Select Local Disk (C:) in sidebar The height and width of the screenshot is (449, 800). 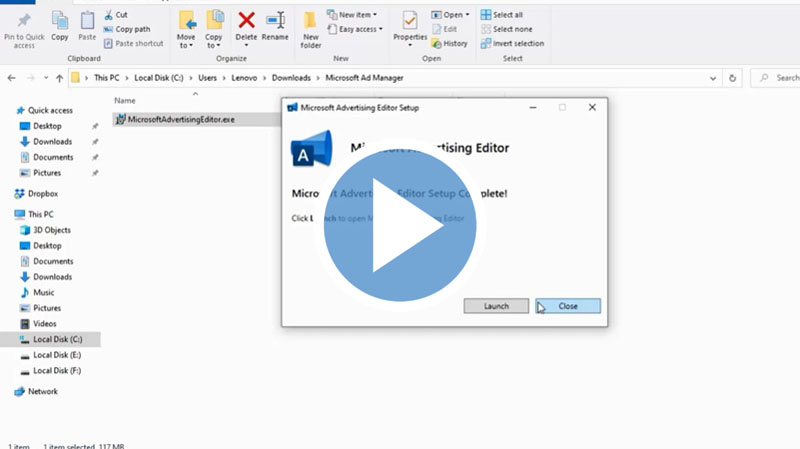point(51,339)
